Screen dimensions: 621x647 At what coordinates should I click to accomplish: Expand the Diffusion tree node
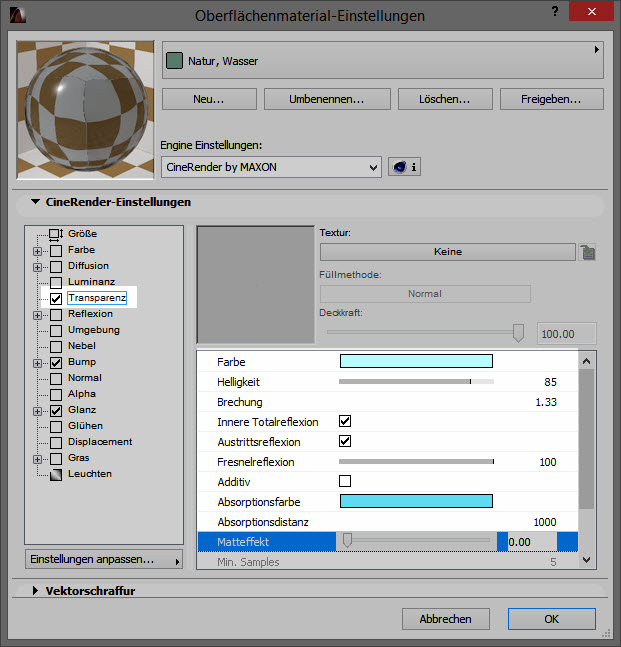click(x=37, y=267)
